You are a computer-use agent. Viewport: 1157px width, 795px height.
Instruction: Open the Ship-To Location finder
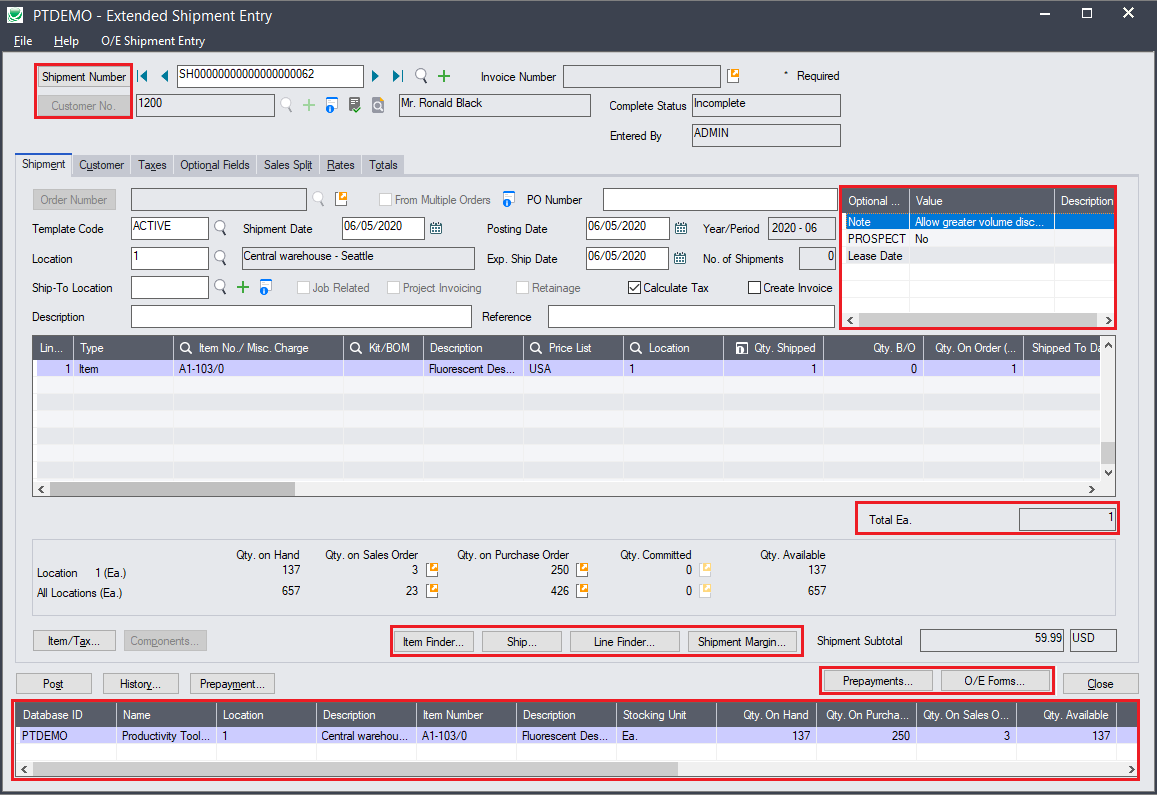(x=220, y=287)
